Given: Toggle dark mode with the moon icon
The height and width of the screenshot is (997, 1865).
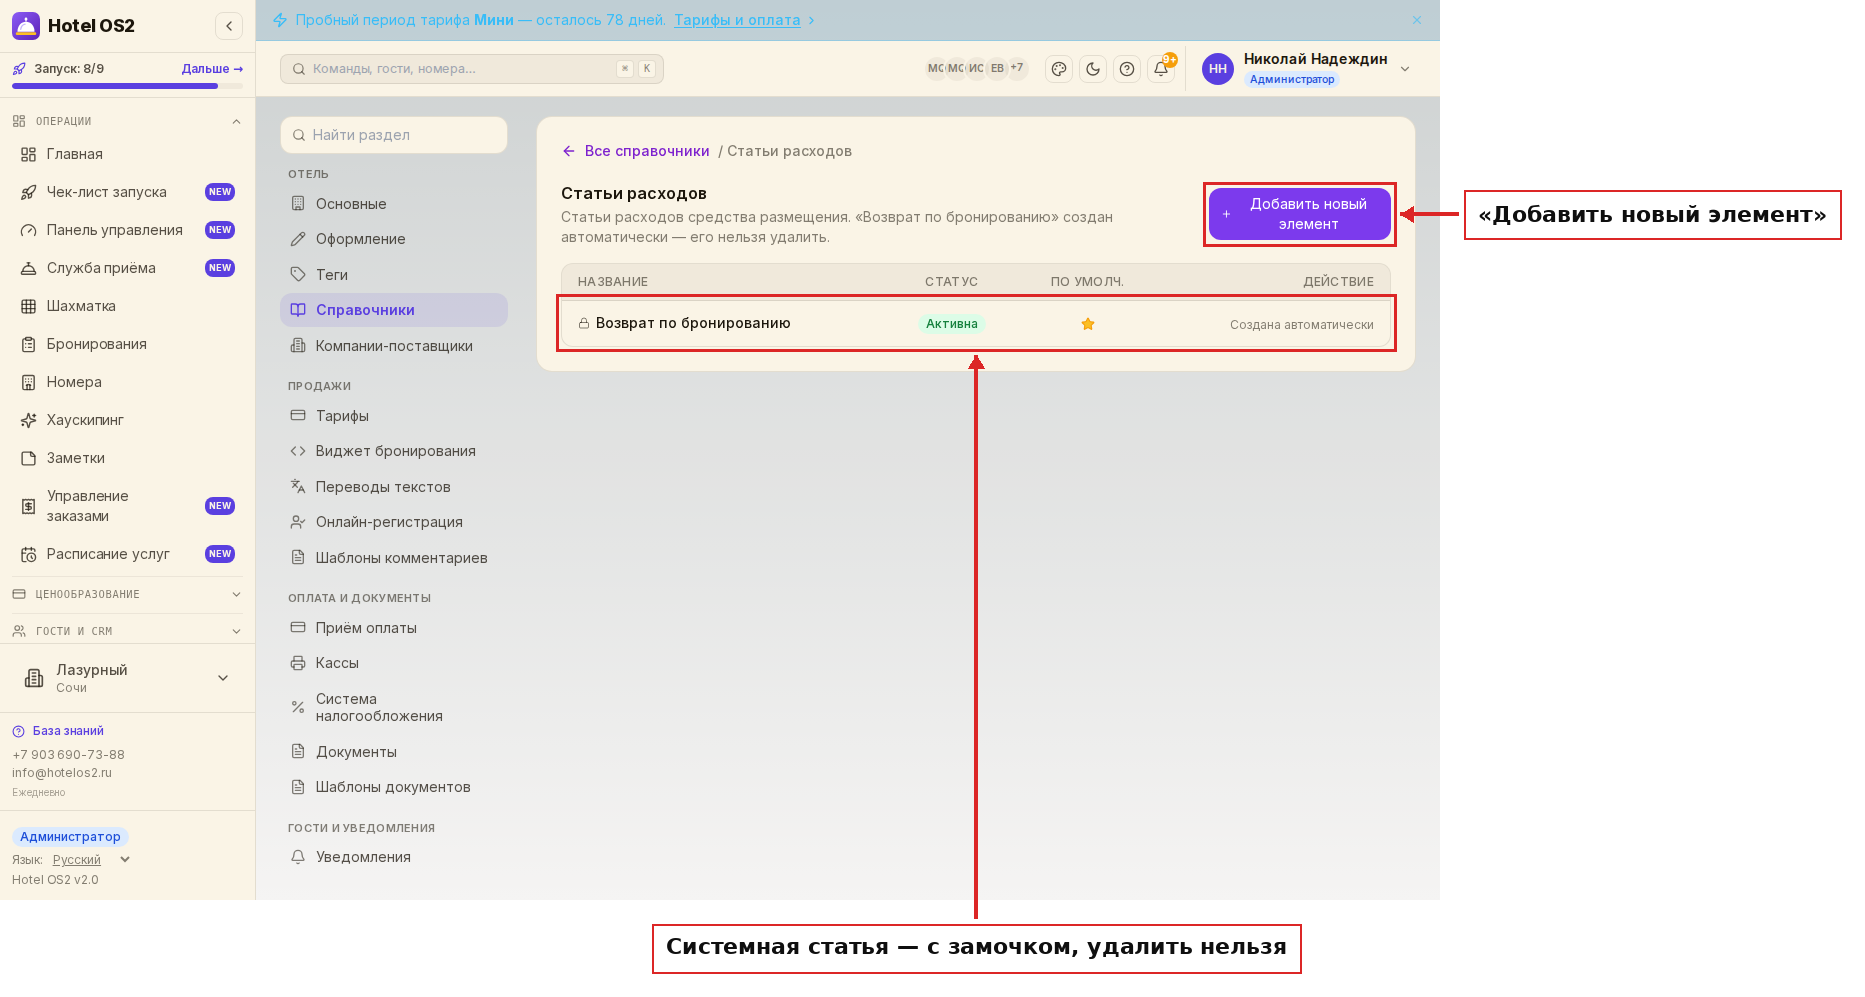Looking at the screenshot, I should (x=1093, y=69).
